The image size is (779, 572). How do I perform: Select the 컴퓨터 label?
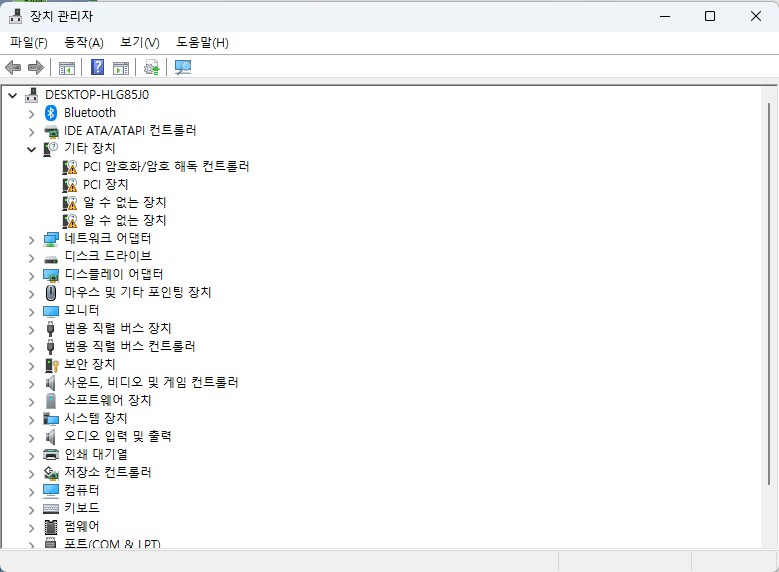point(82,490)
